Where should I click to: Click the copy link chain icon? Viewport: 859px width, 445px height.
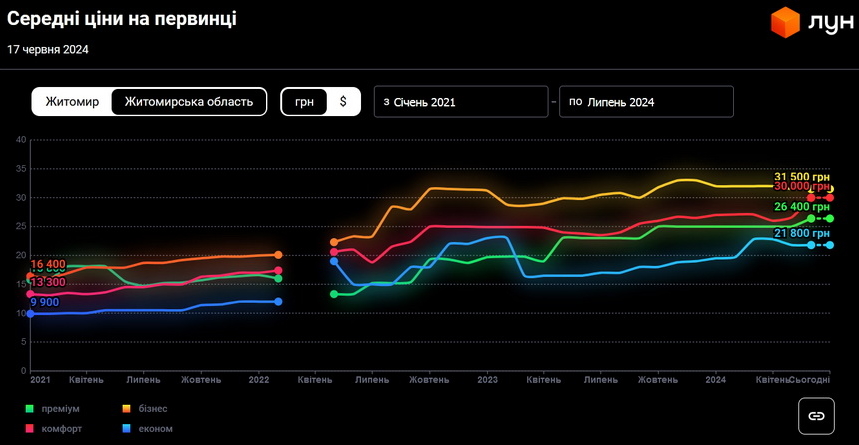coord(816,415)
